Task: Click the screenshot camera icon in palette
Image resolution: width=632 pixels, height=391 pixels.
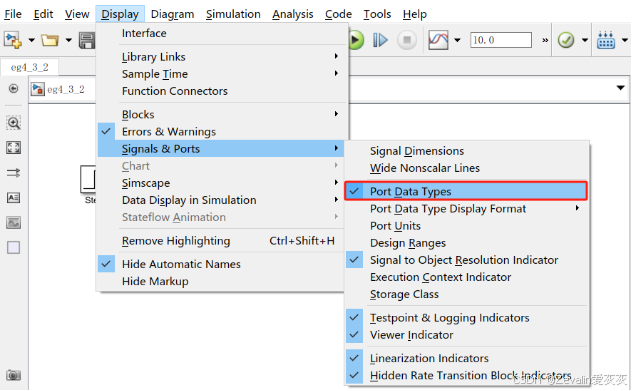Action: coord(13,375)
